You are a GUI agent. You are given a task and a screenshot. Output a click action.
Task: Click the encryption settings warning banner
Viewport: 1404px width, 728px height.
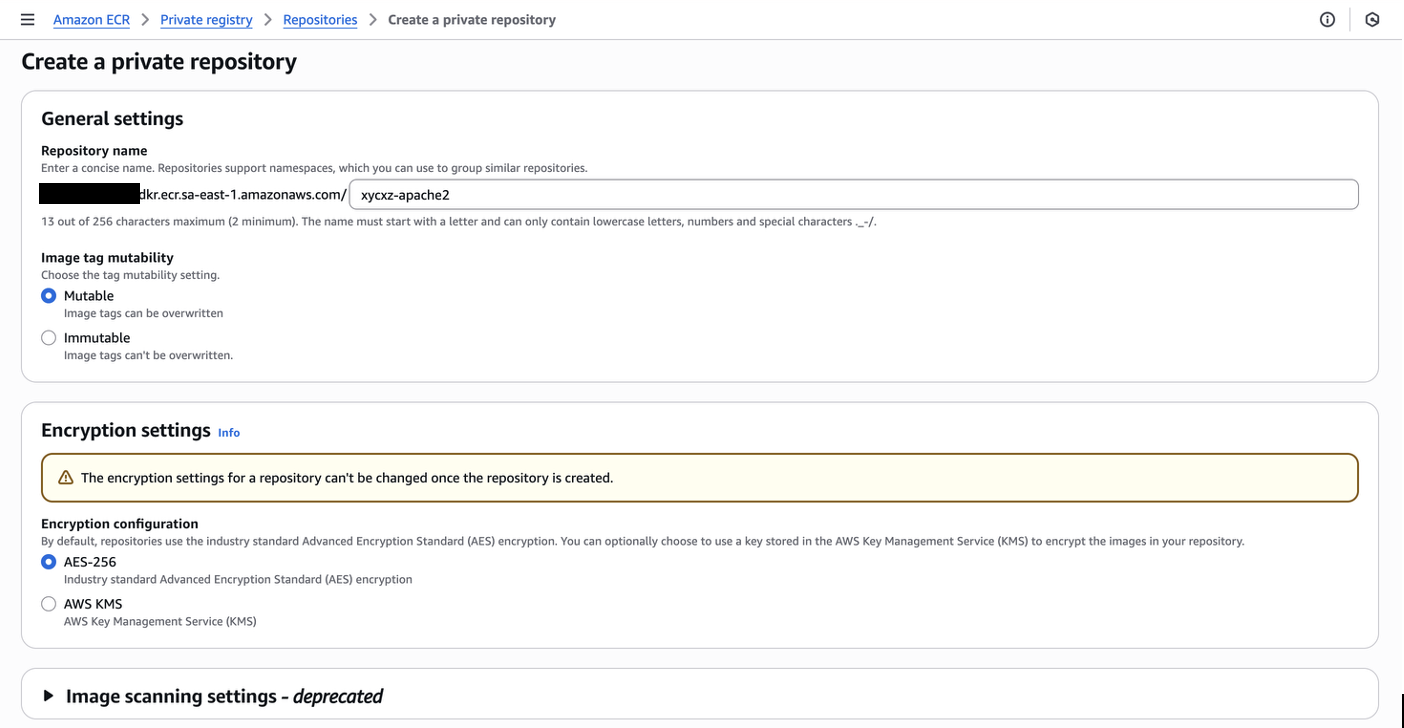click(x=700, y=477)
